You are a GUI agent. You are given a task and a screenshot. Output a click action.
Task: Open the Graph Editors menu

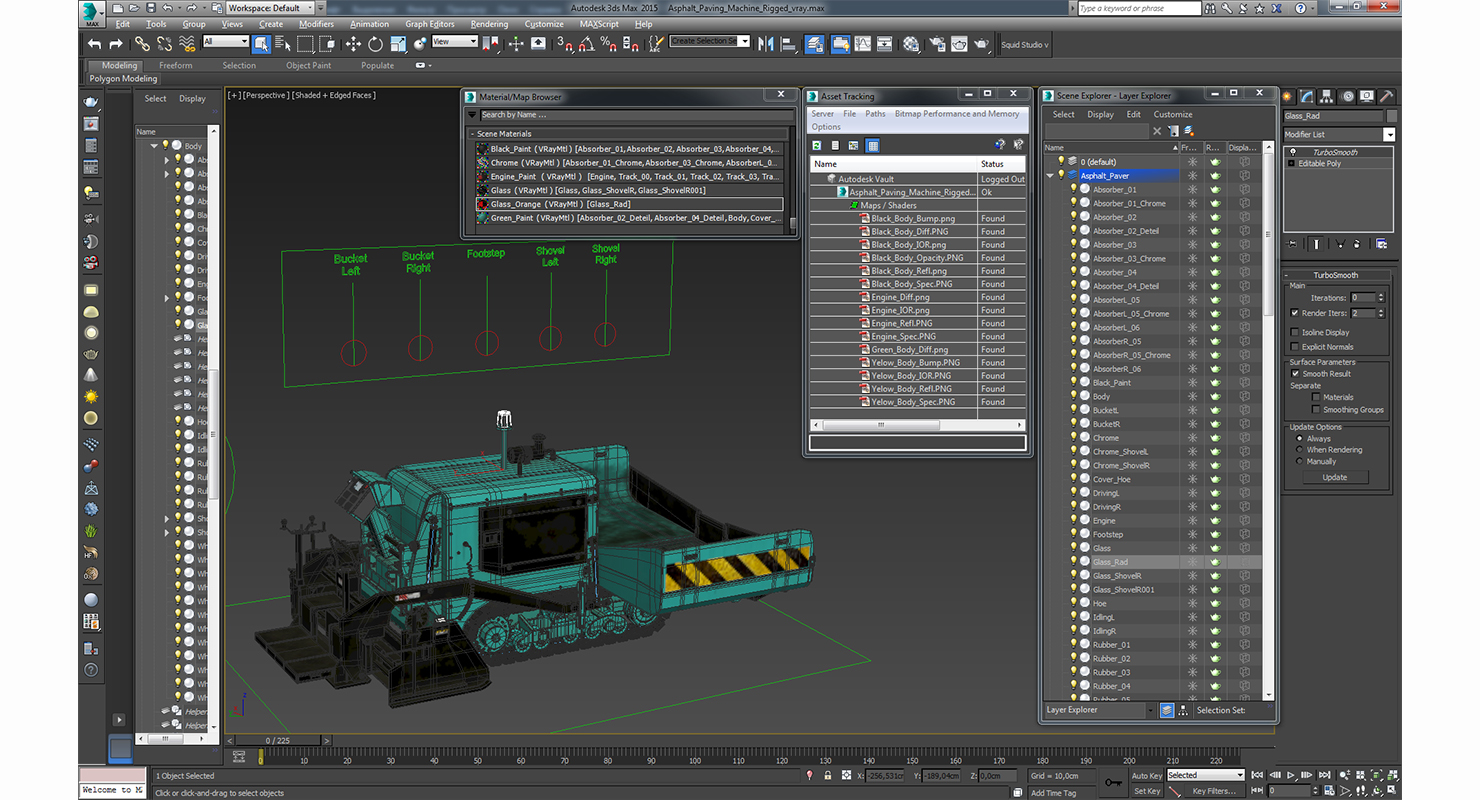[x=430, y=24]
